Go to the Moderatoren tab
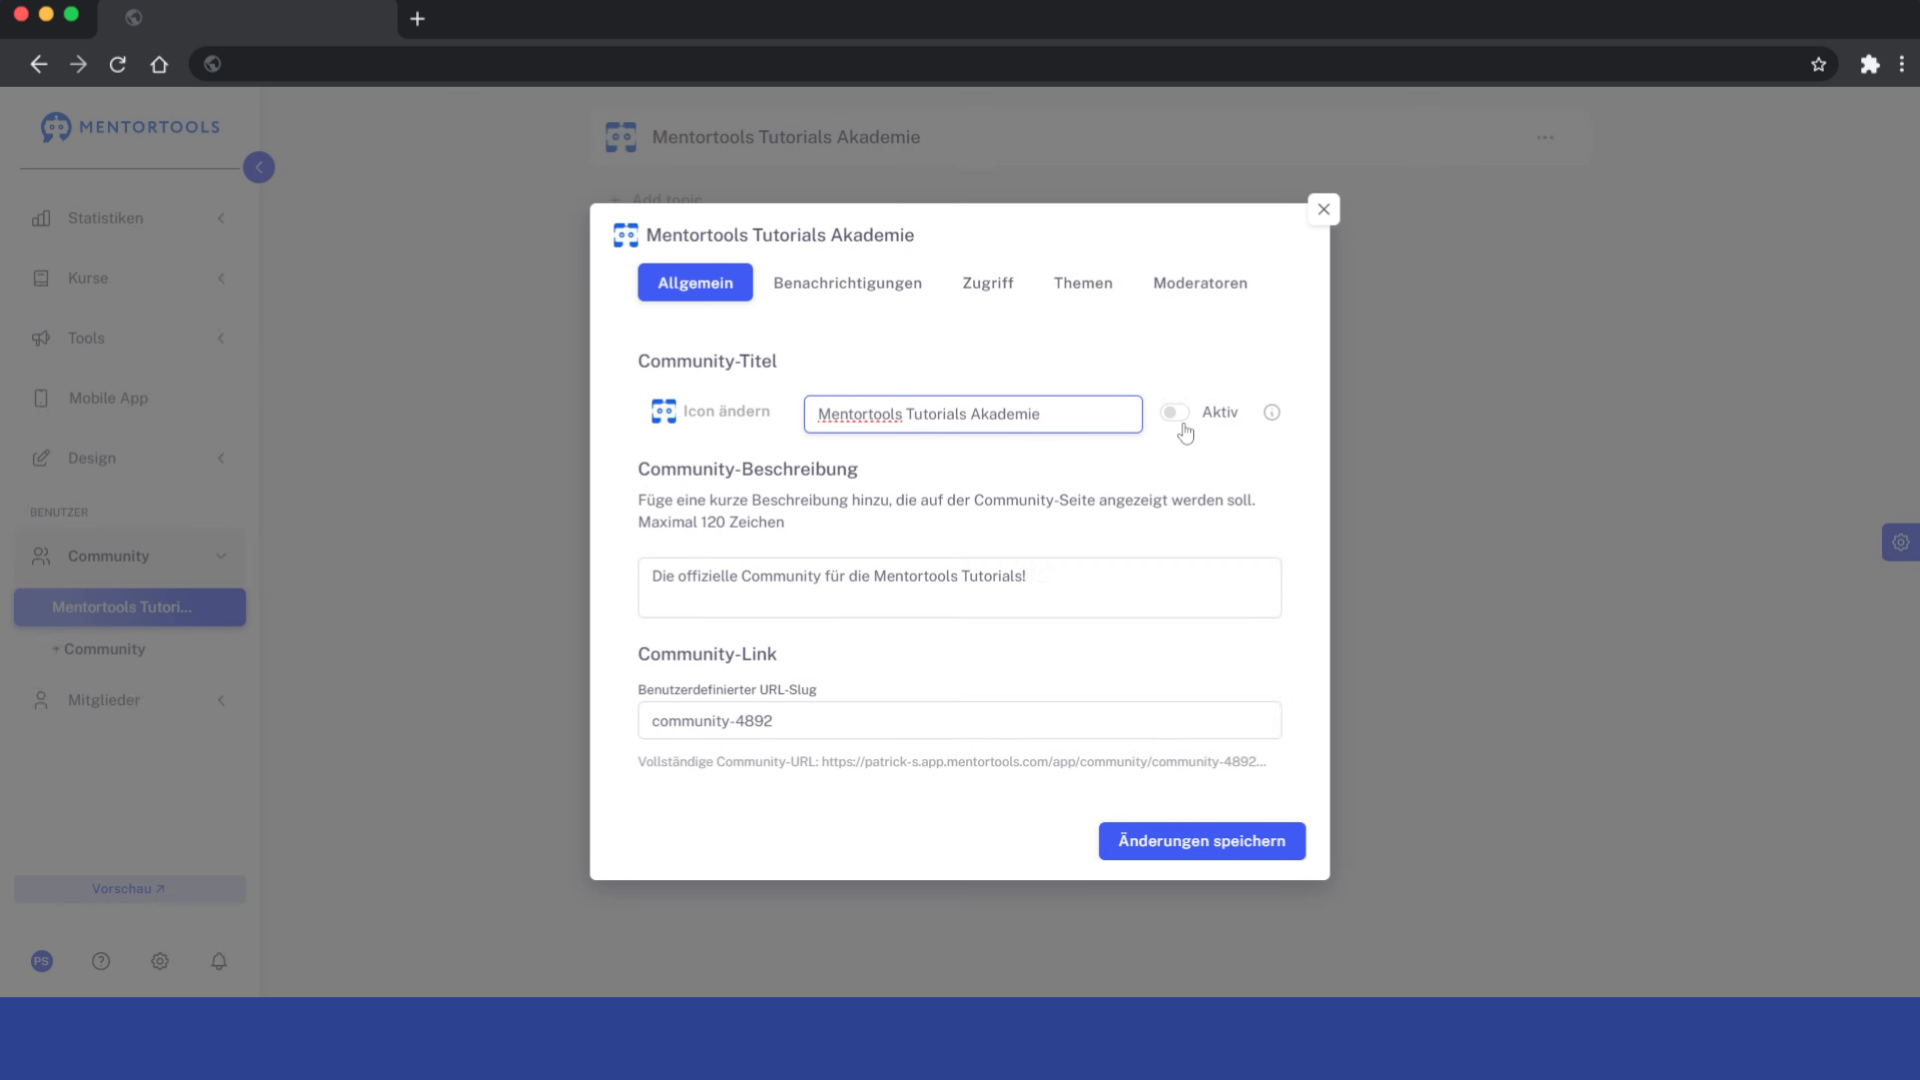The image size is (1920, 1080). (1200, 283)
